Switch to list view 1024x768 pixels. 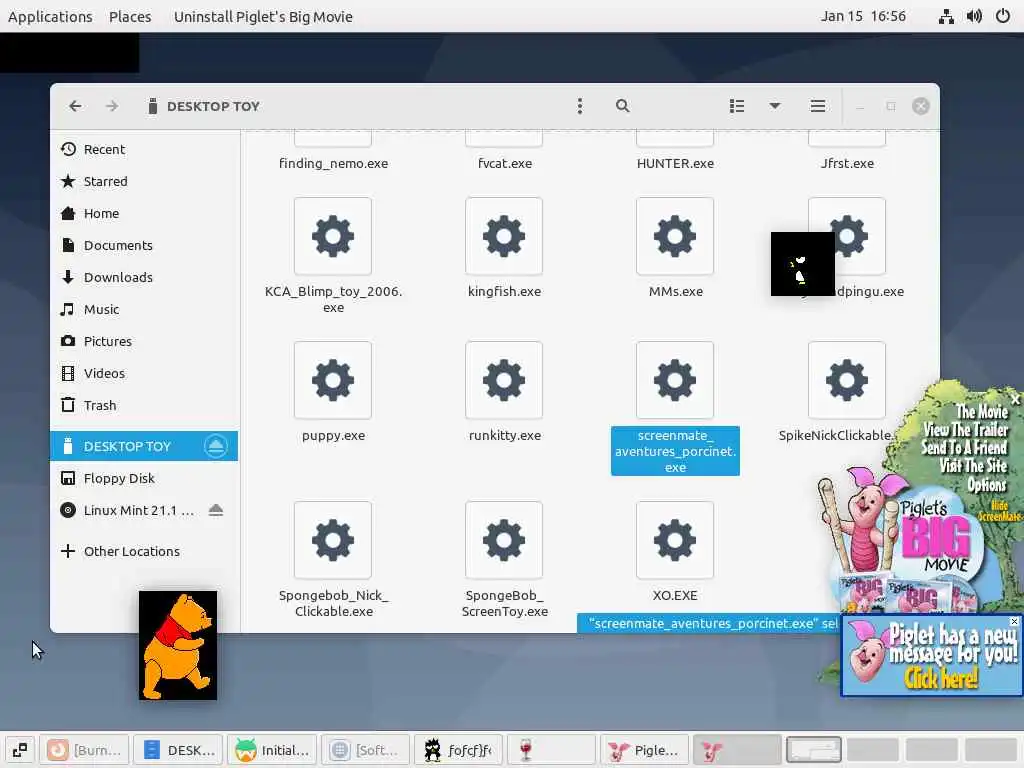[x=737, y=106]
